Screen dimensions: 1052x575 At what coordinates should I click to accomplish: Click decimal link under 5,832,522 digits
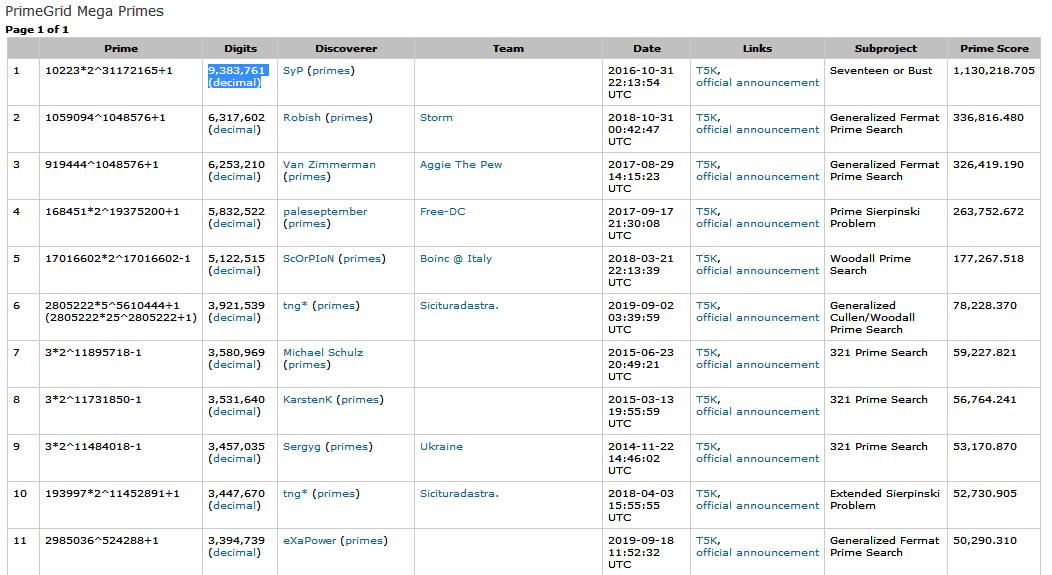pyautogui.click(x=234, y=224)
